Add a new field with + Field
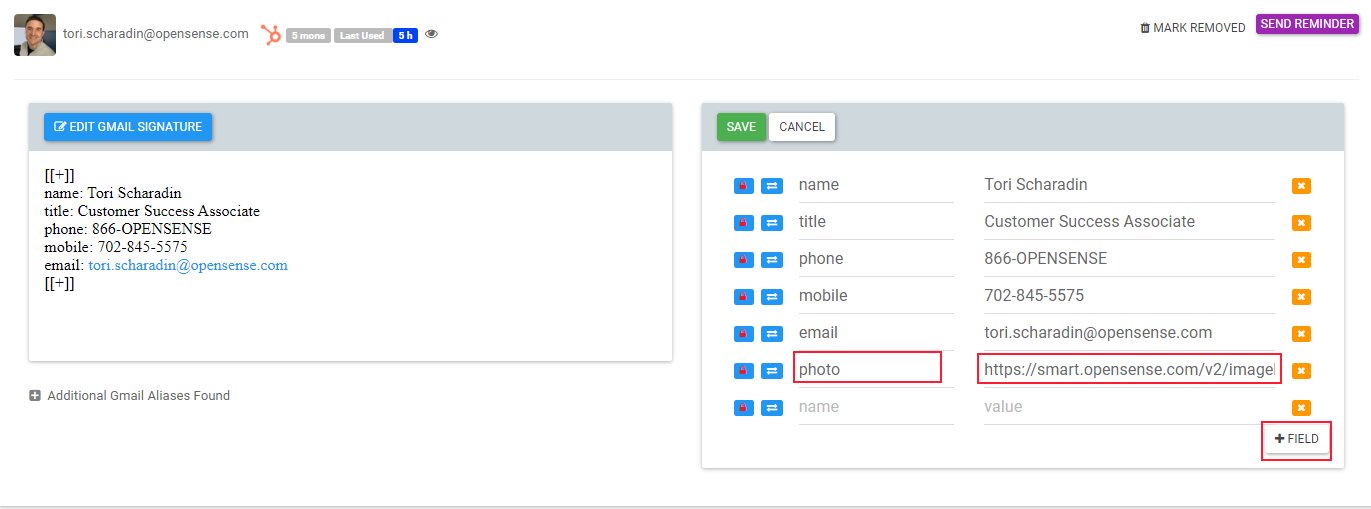 point(1297,439)
